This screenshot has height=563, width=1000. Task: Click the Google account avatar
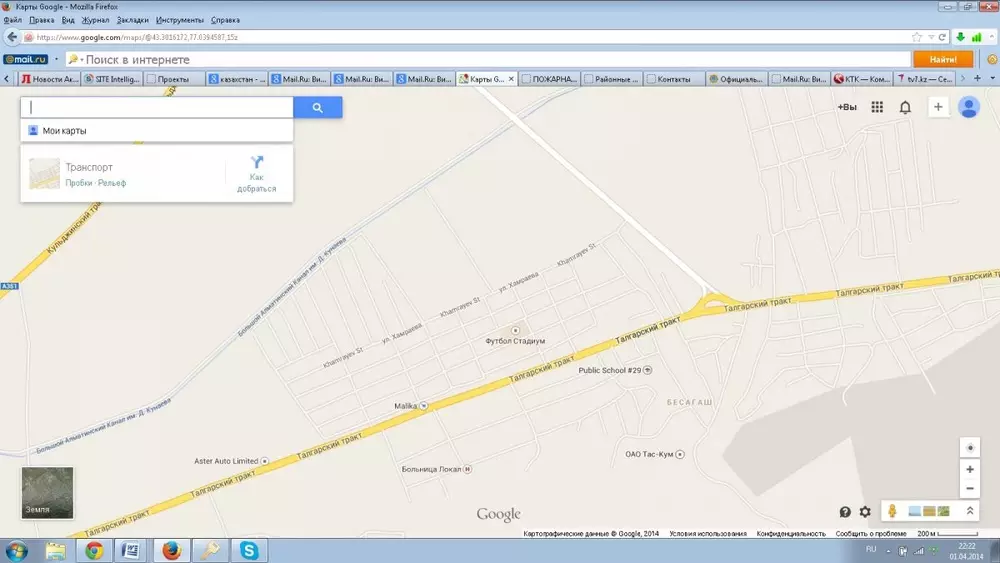point(968,108)
